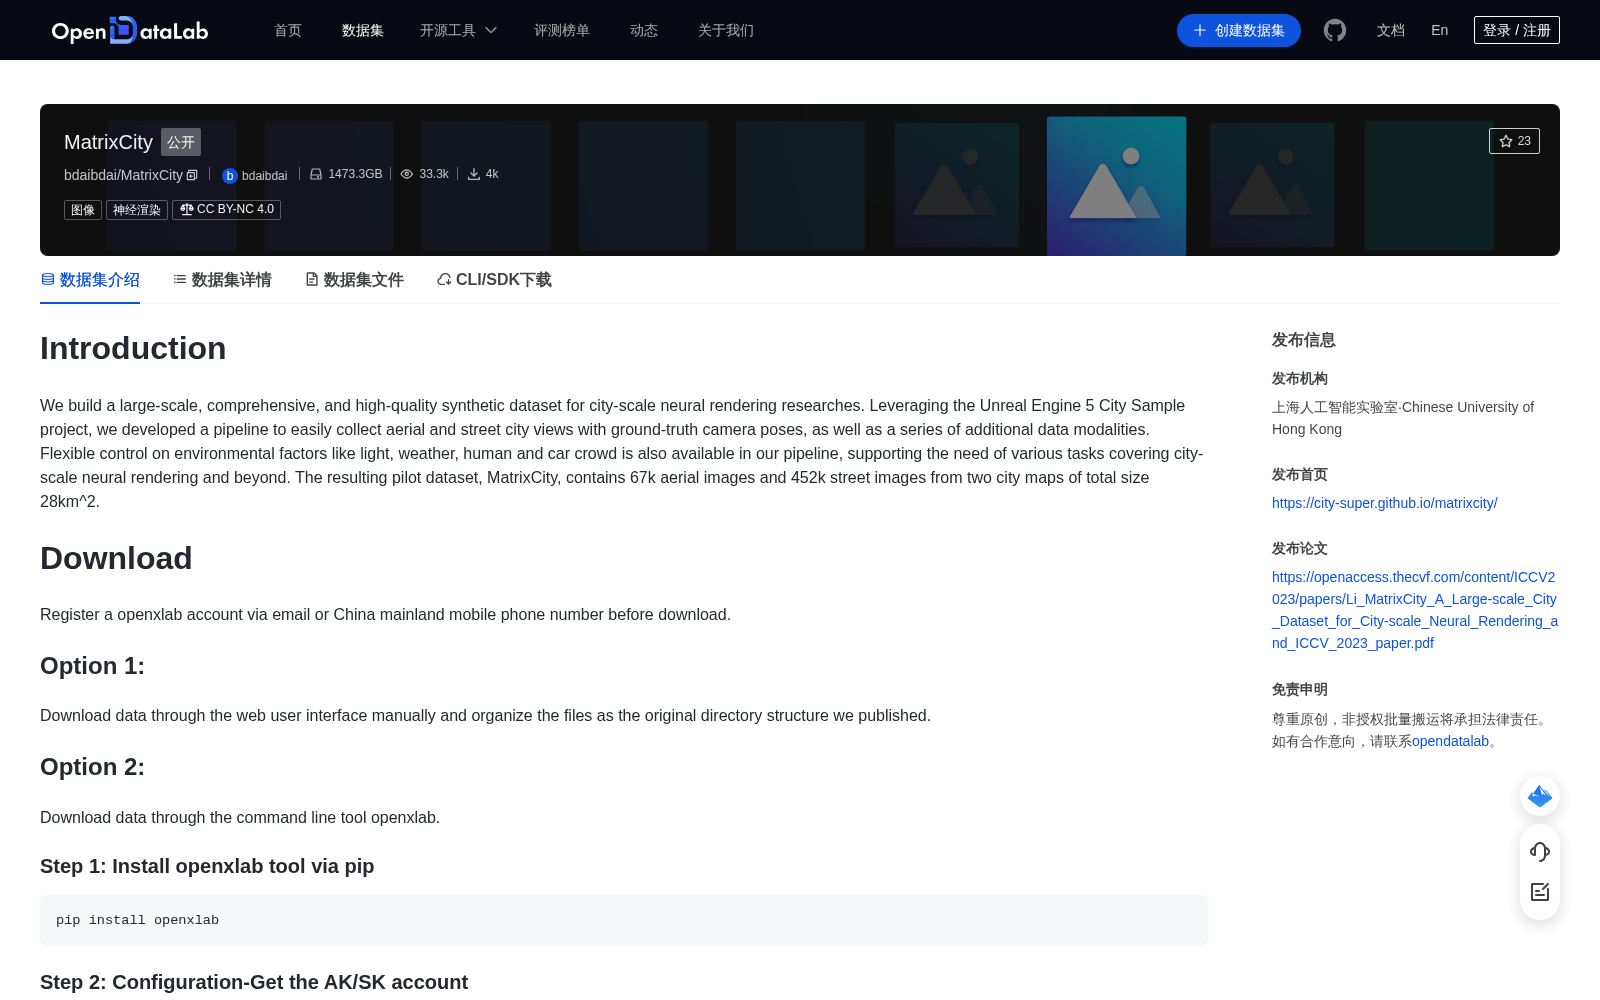Screen dimensions: 1600x1000
Task: Open the city-super.github.io/matrixcity homepage link
Action: click(x=1385, y=503)
